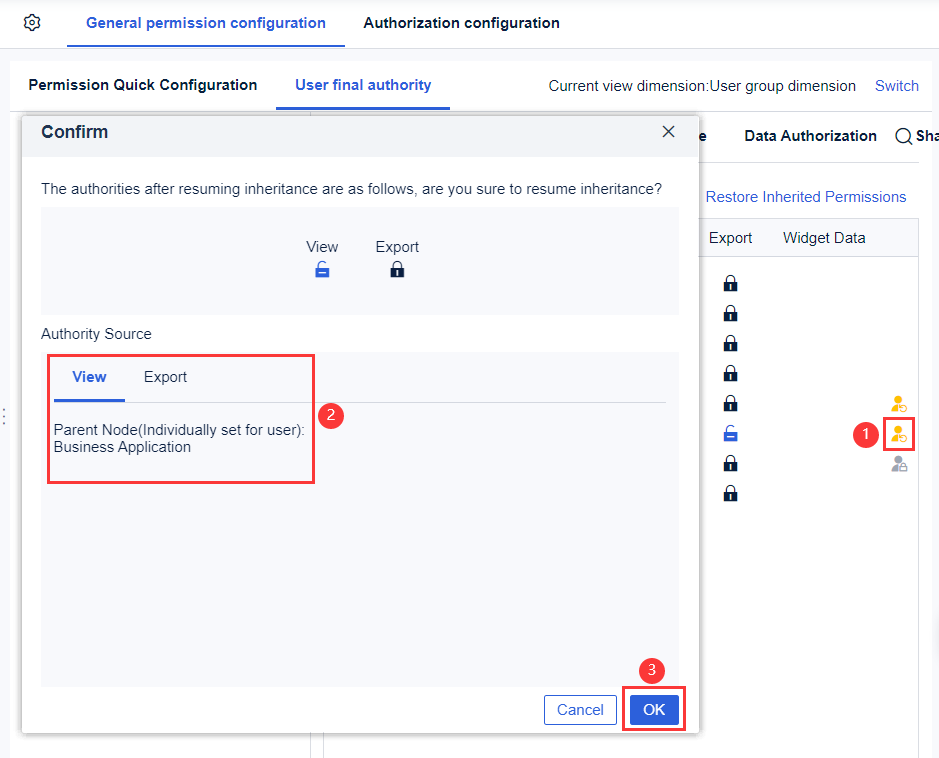Select the highlighted restore-permission user icon marked 1
The height and width of the screenshot is (758, 939).
(898, 434)
